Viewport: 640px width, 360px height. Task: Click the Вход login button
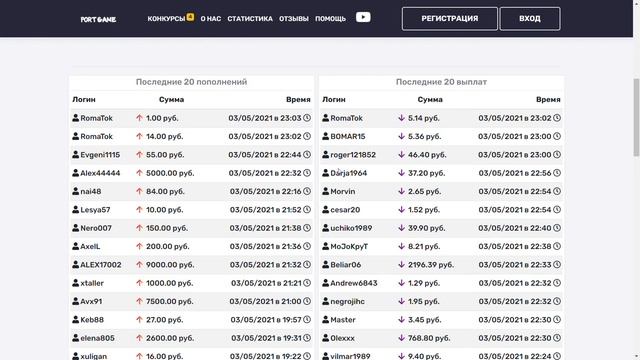tap(530, 19)
